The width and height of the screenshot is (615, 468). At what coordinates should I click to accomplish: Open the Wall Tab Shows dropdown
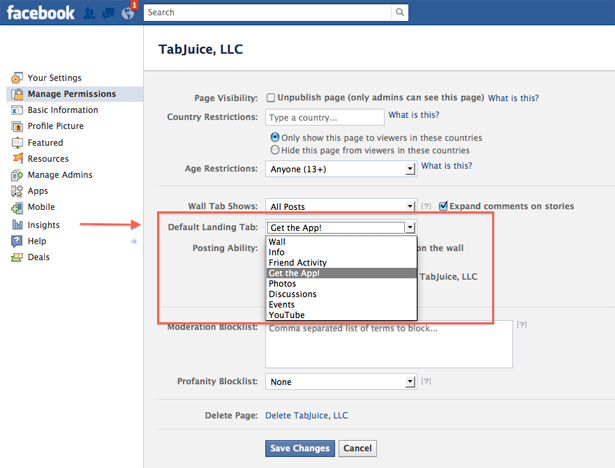(341, 206)
